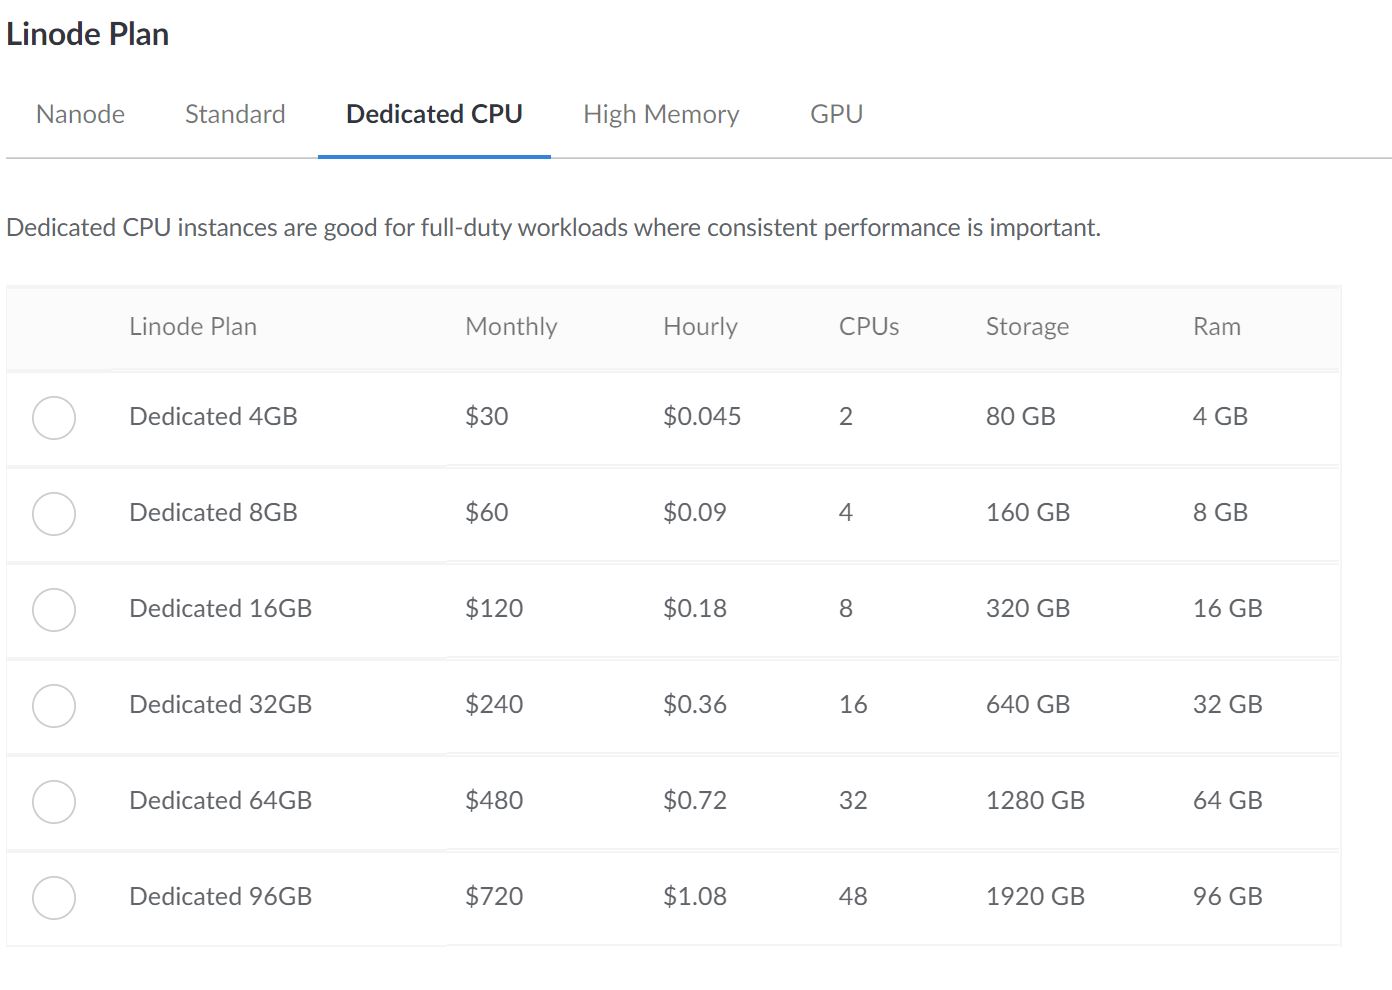Image resolution: width=1392 pixels, height=990 pixels.
Task: Click the 64 GB Ram value
Action: tap(1227, 801)
